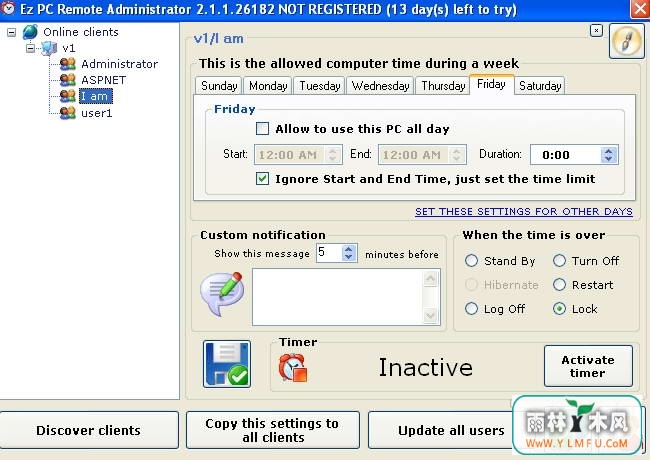Collapse the v1 computer node
The image size is (650, 460).
click(x=30, y=48)
